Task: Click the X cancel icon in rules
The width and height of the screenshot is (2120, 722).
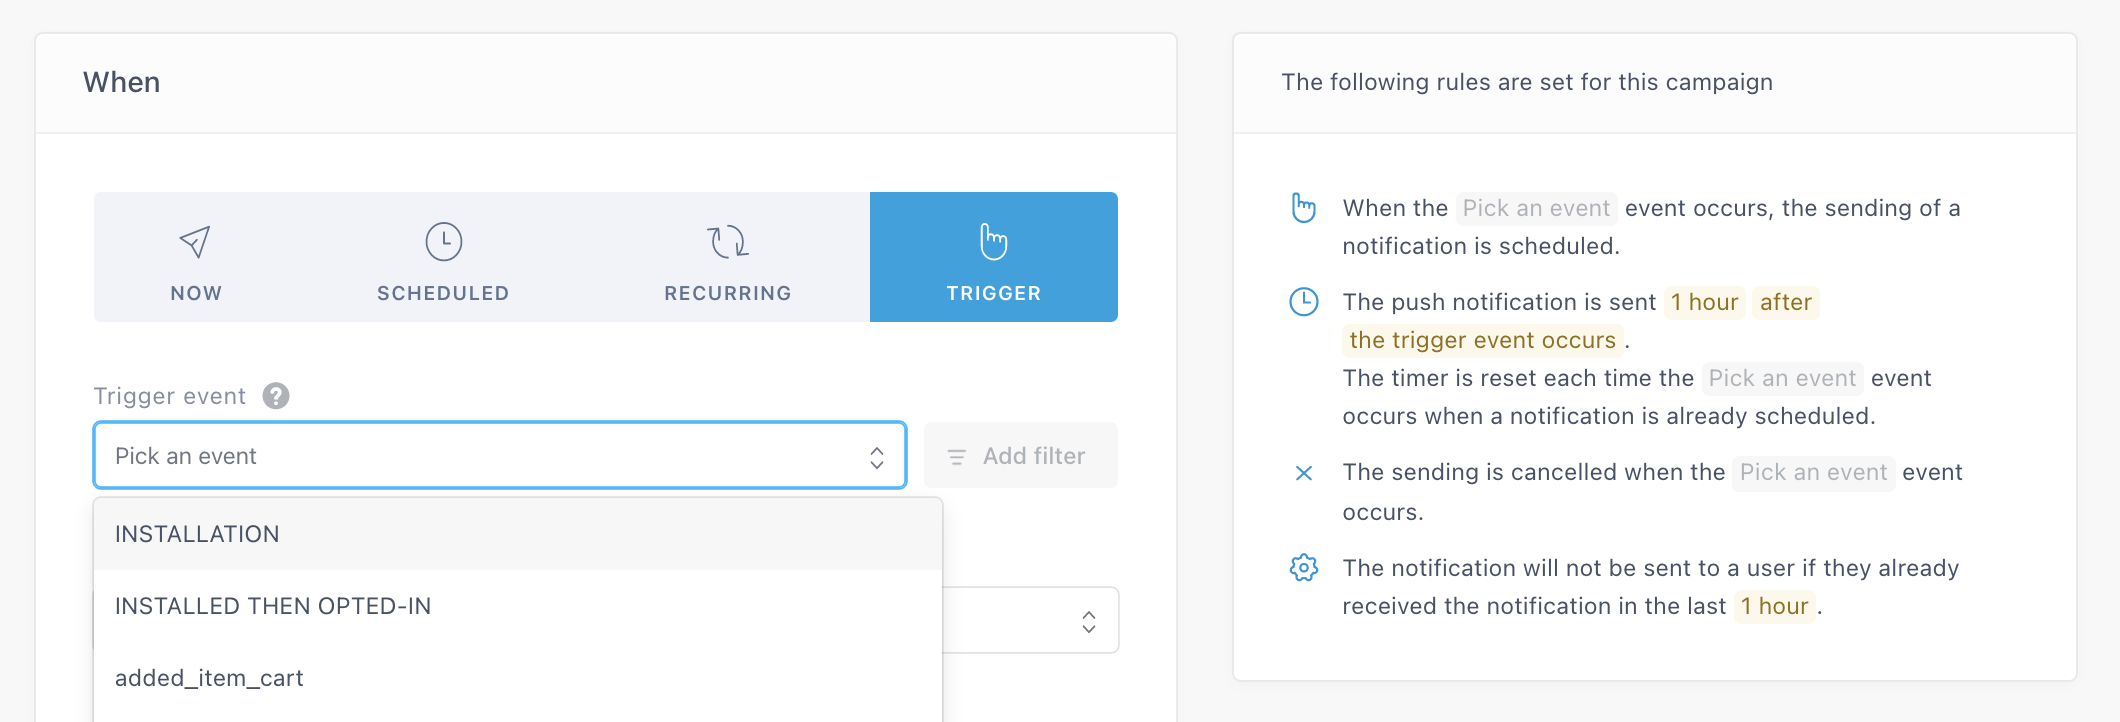Action: tap(1304, 473)
